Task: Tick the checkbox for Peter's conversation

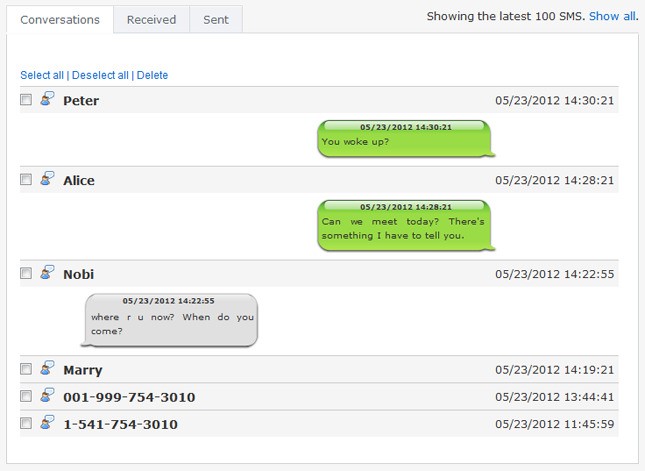Action: tap(26, 100)
